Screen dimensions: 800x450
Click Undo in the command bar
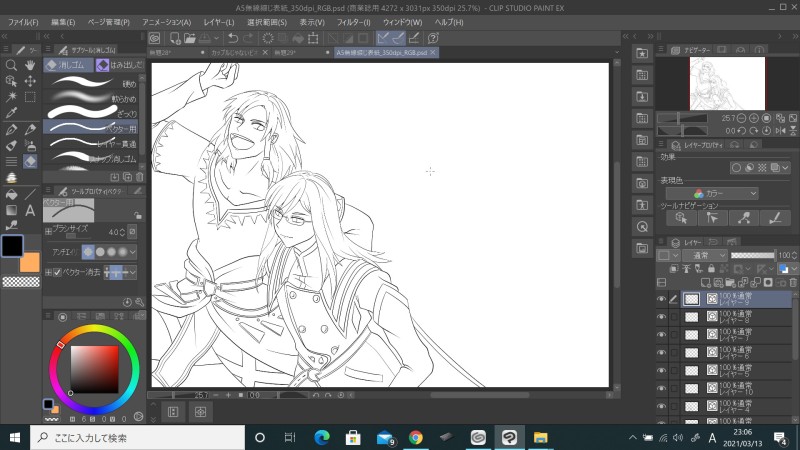click(x=233, y=38)
